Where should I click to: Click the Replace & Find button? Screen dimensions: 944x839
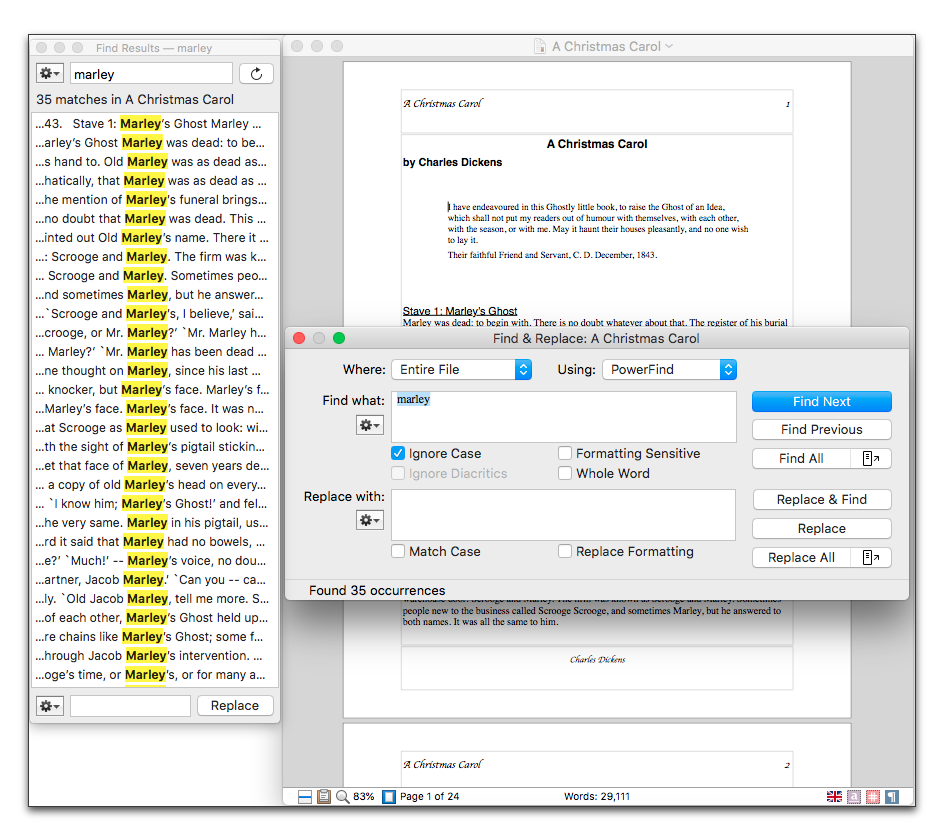click(x=822, y=500)
